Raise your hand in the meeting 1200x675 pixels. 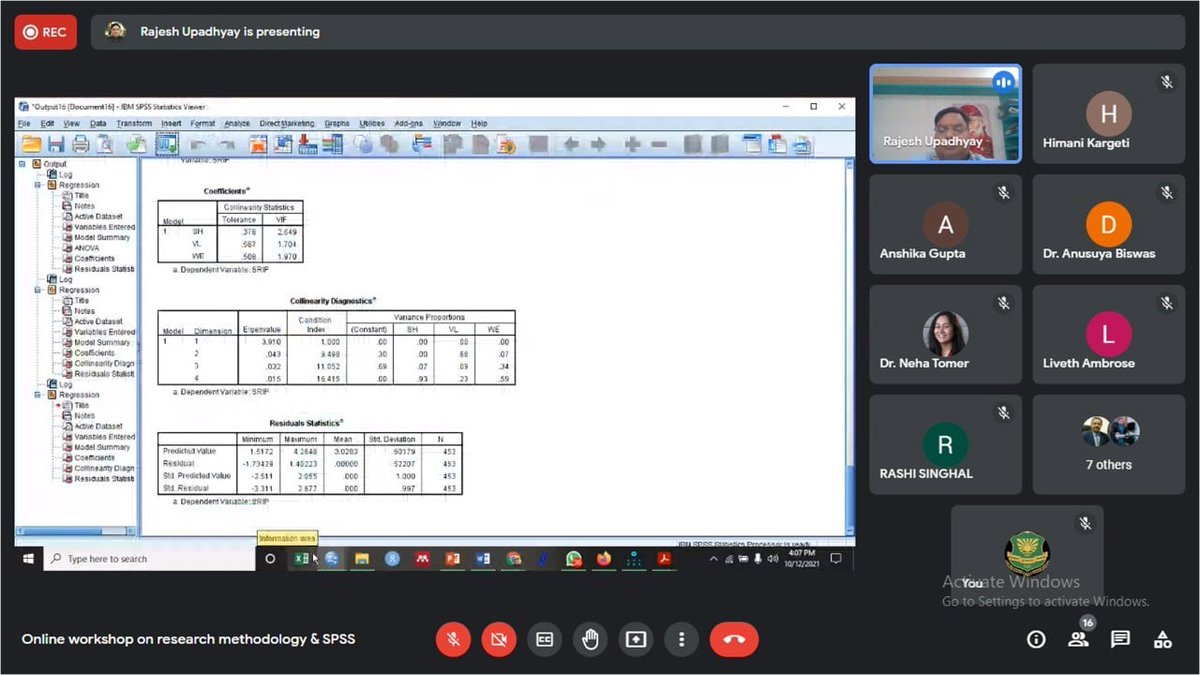(x=591, y=639)
